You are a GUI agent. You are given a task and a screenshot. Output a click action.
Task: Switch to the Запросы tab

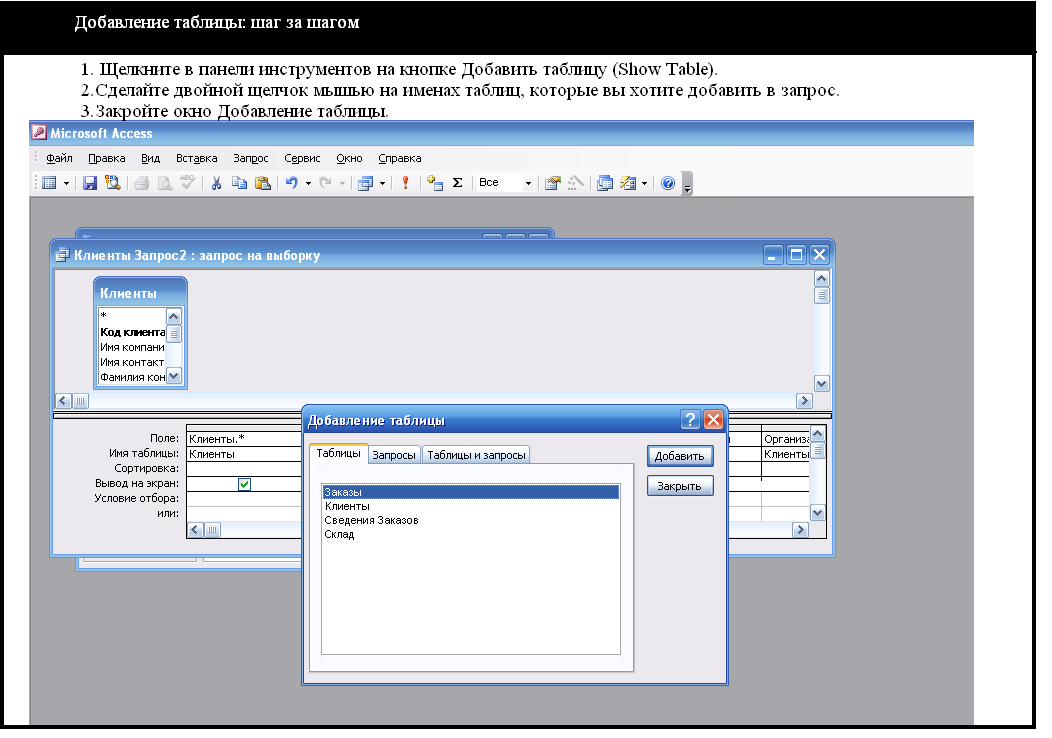(394, 455)
